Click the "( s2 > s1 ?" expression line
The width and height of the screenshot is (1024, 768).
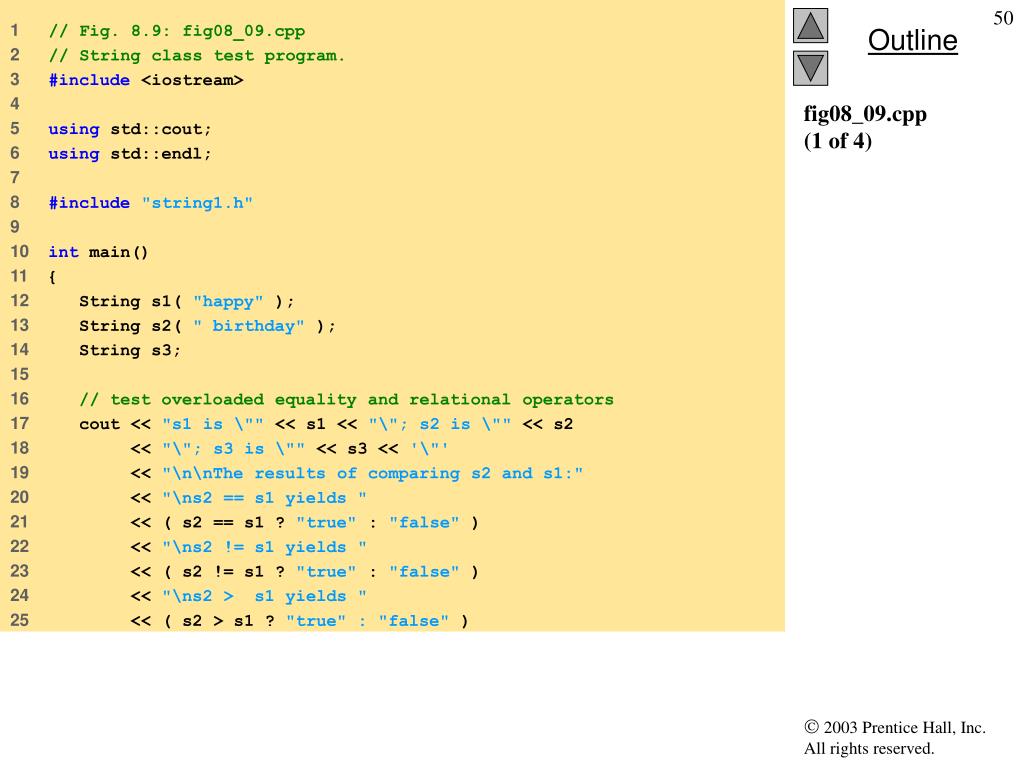(x=299, y=621)
